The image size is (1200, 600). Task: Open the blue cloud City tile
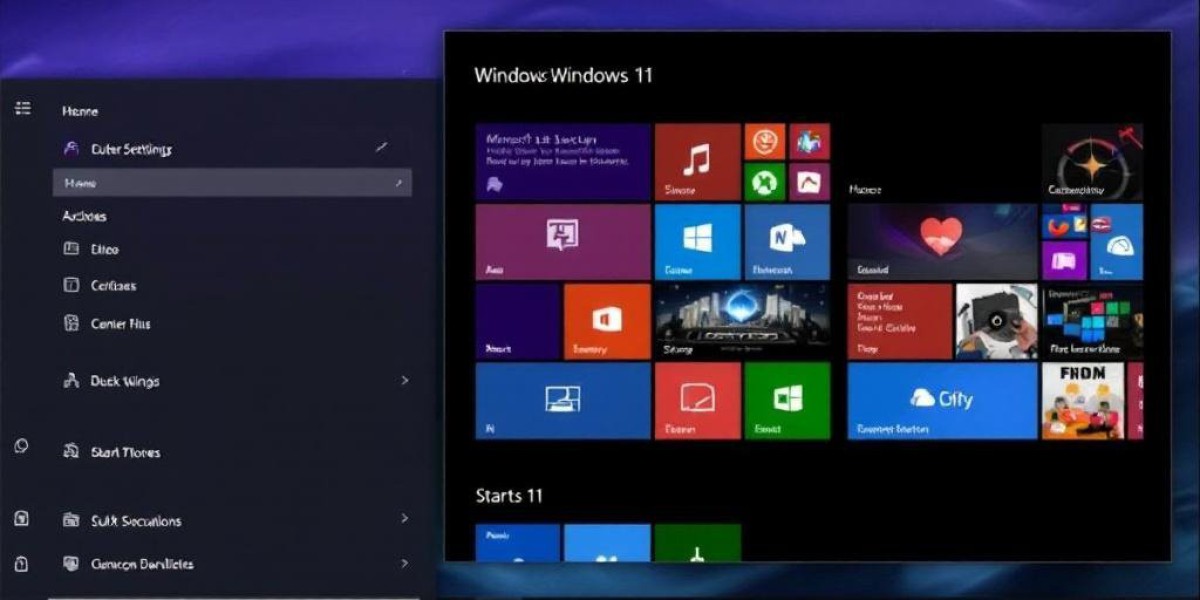click(x=943, y=400)
